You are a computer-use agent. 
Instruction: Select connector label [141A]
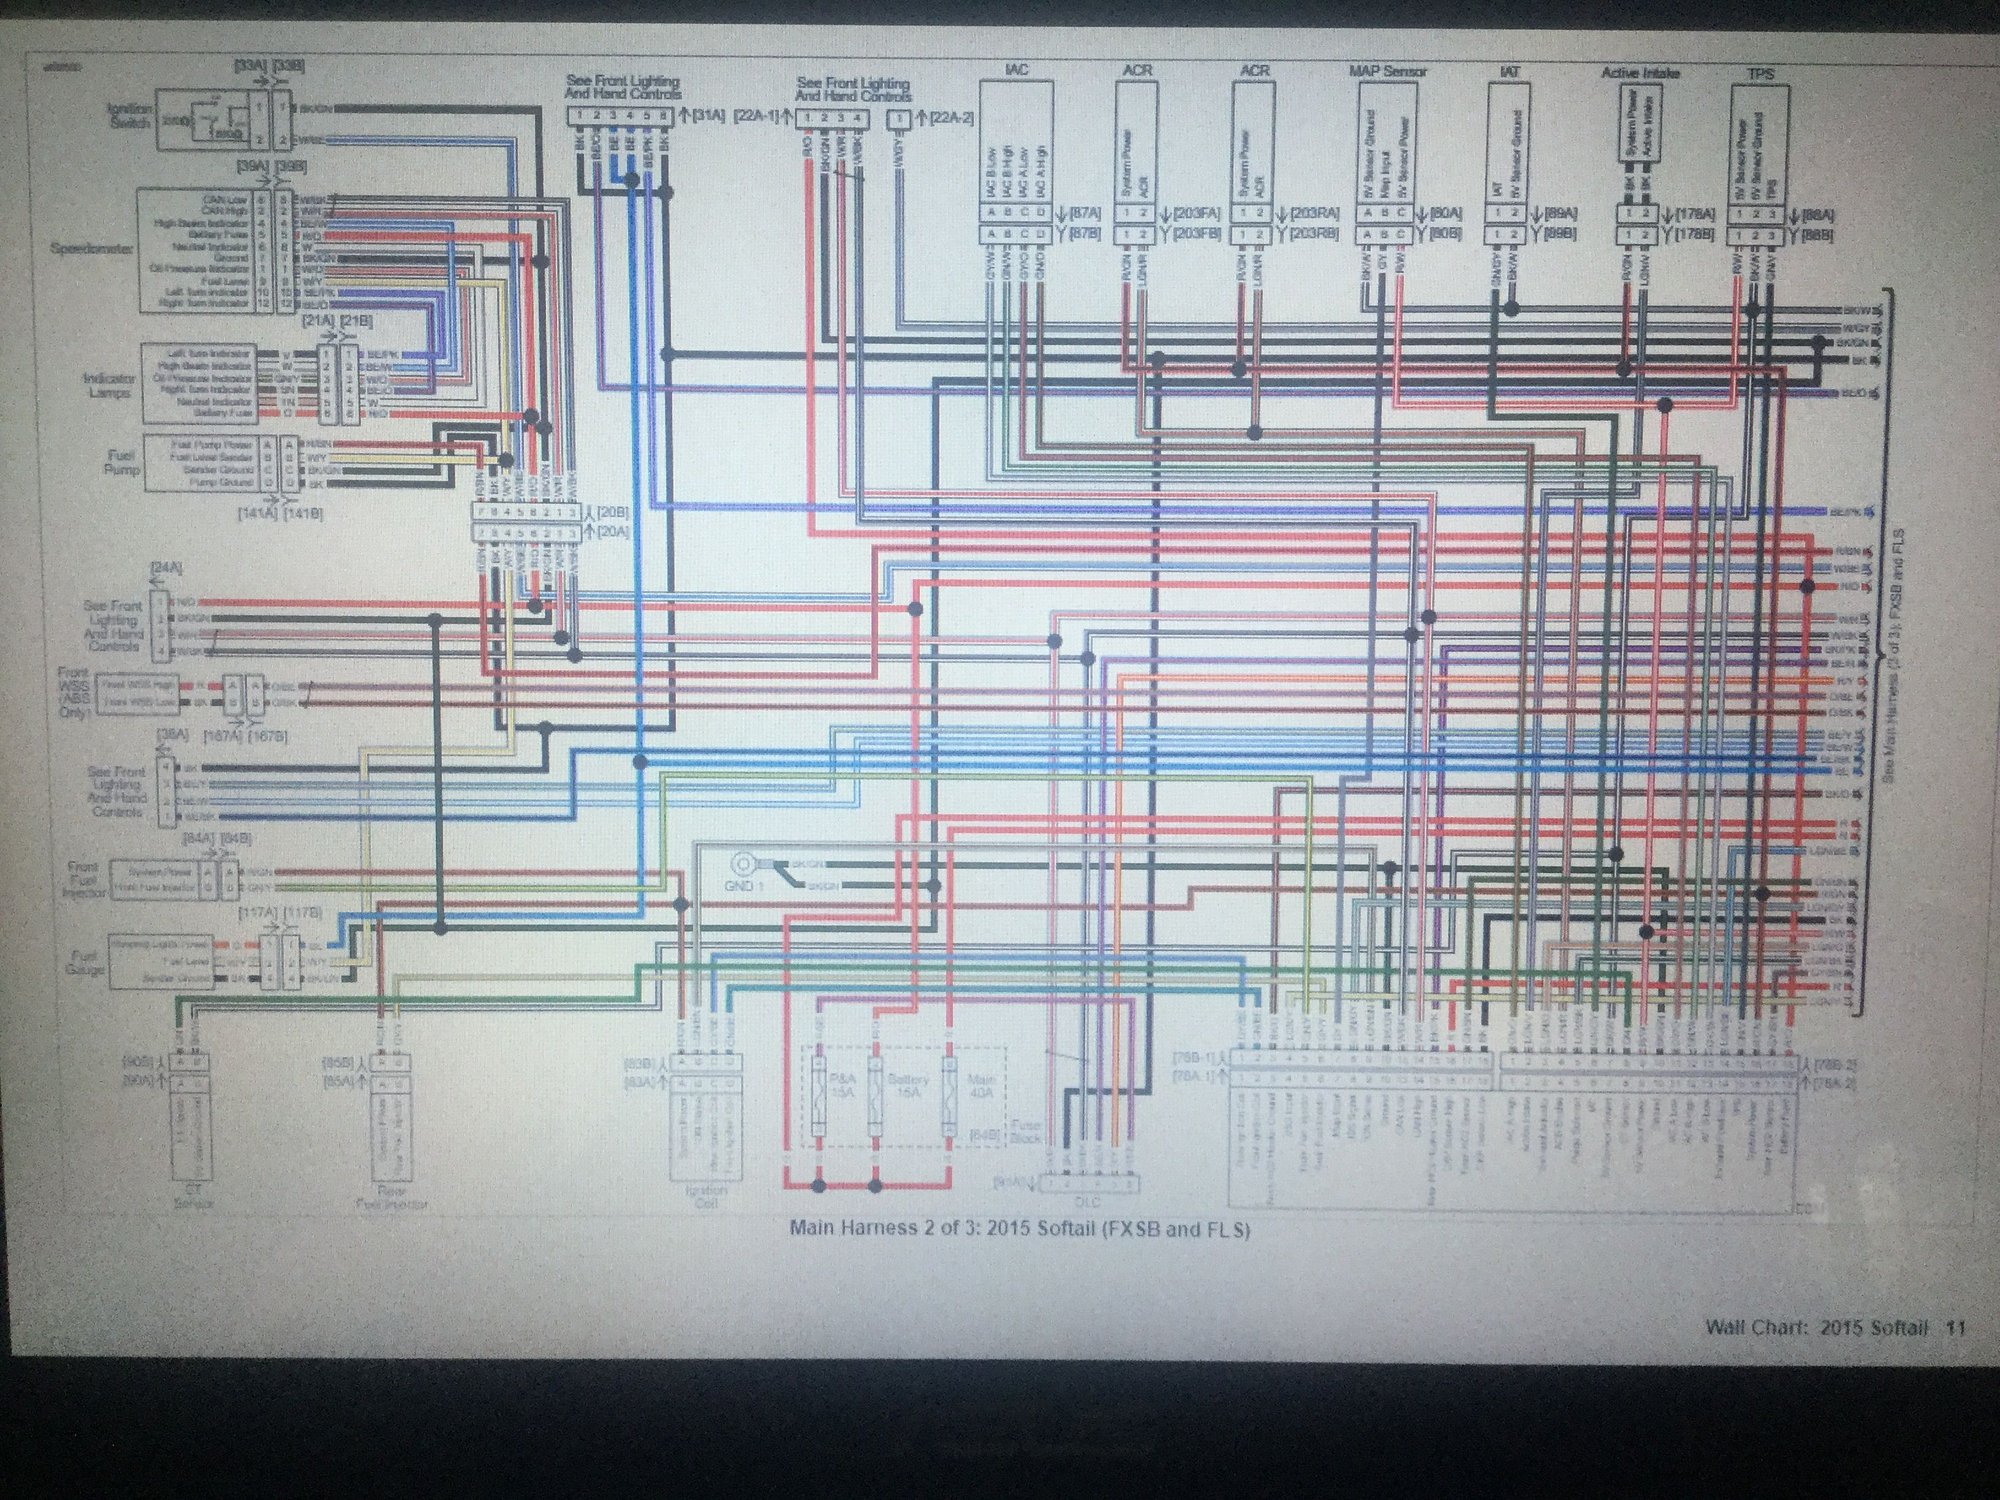pos(258,513)
